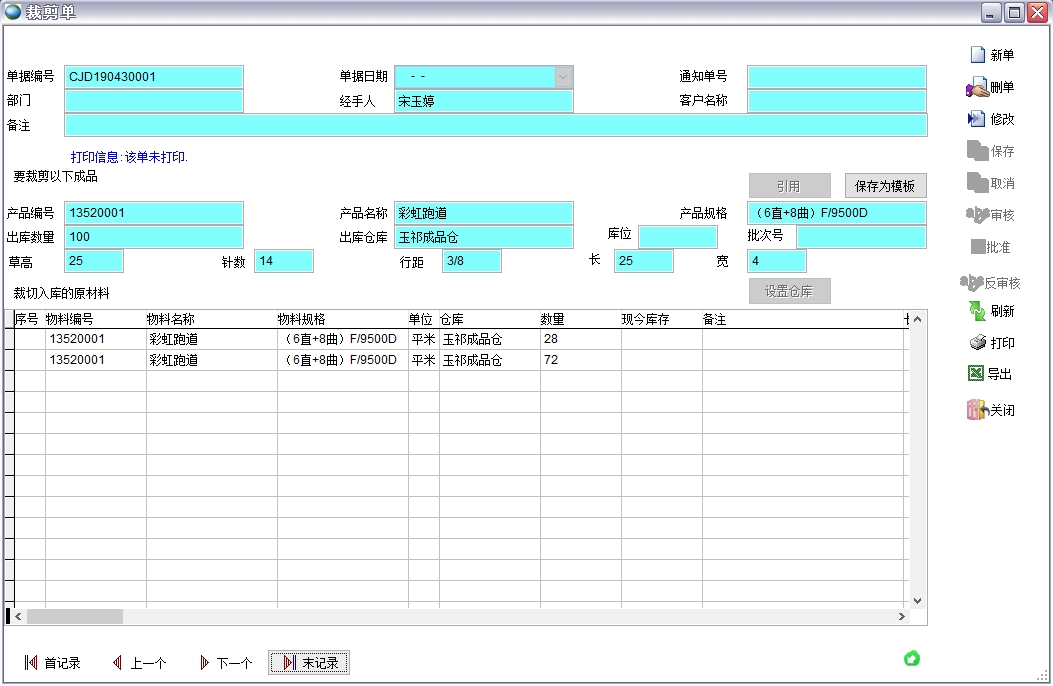Go to next record with 下一个
The height and width of the screenshot is (686, 1053).
(204, 663)
